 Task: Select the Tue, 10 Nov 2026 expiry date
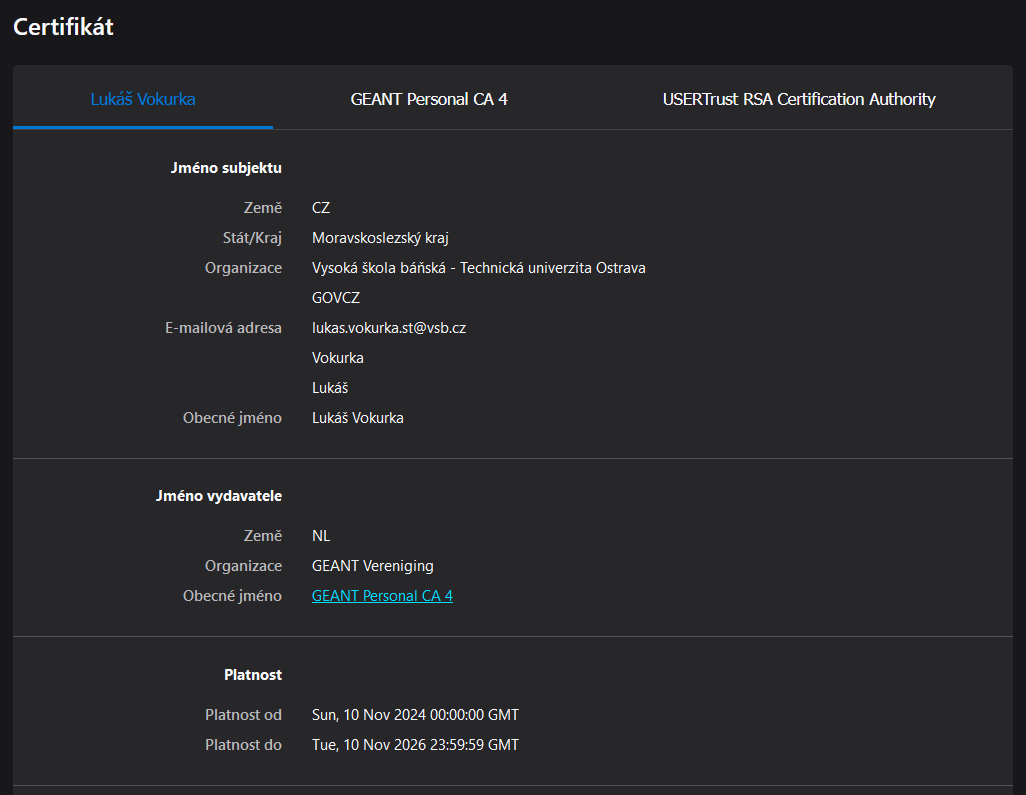[415, 745]
